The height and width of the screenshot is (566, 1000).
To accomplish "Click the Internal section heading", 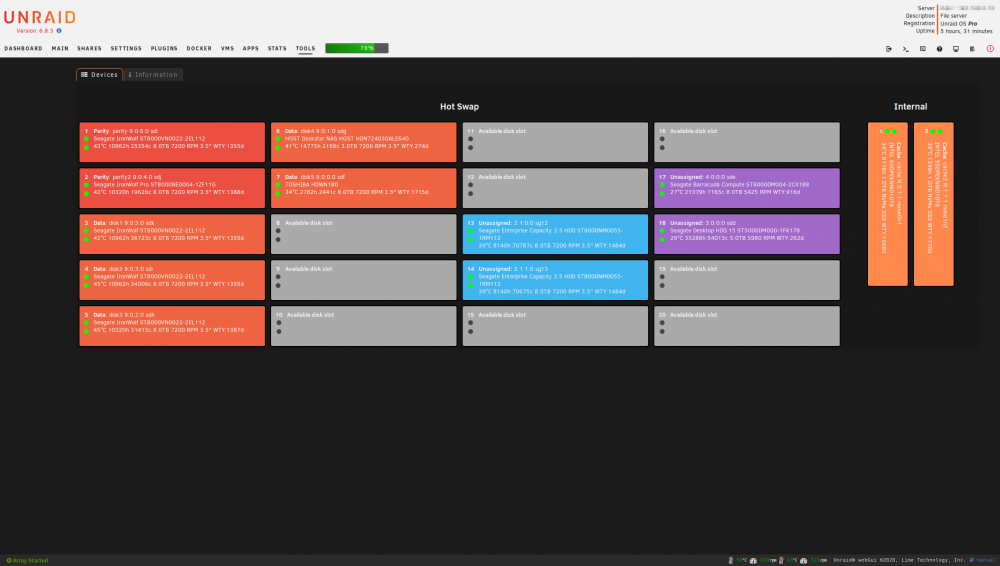I will click(911, 107).
